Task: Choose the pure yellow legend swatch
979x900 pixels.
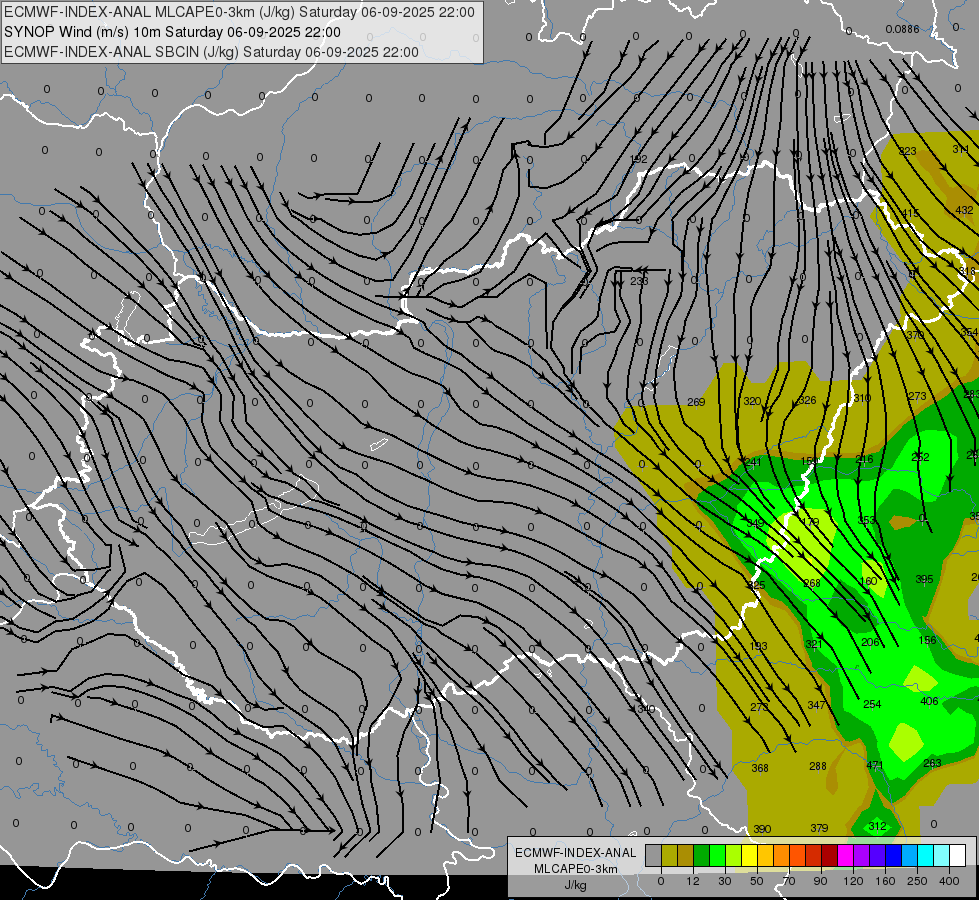Action: coord(749,855)
